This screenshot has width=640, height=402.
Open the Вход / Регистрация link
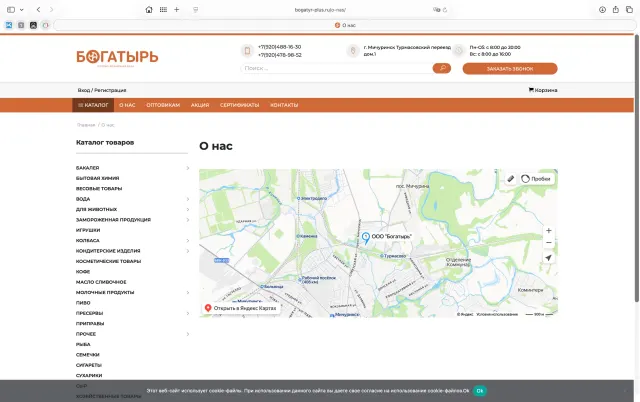click(102, 90)
